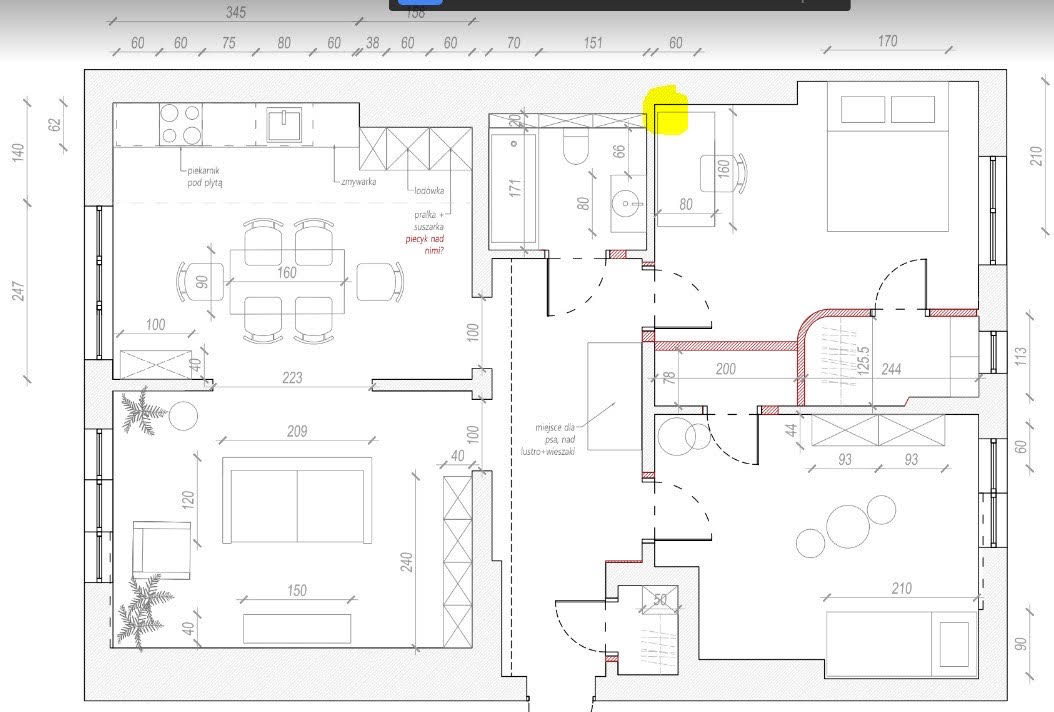Click the two-seat sofa under 209 dimension
Image resolution: width=1054 pixels, height=712 pixels.
click(x=297, y=500)
